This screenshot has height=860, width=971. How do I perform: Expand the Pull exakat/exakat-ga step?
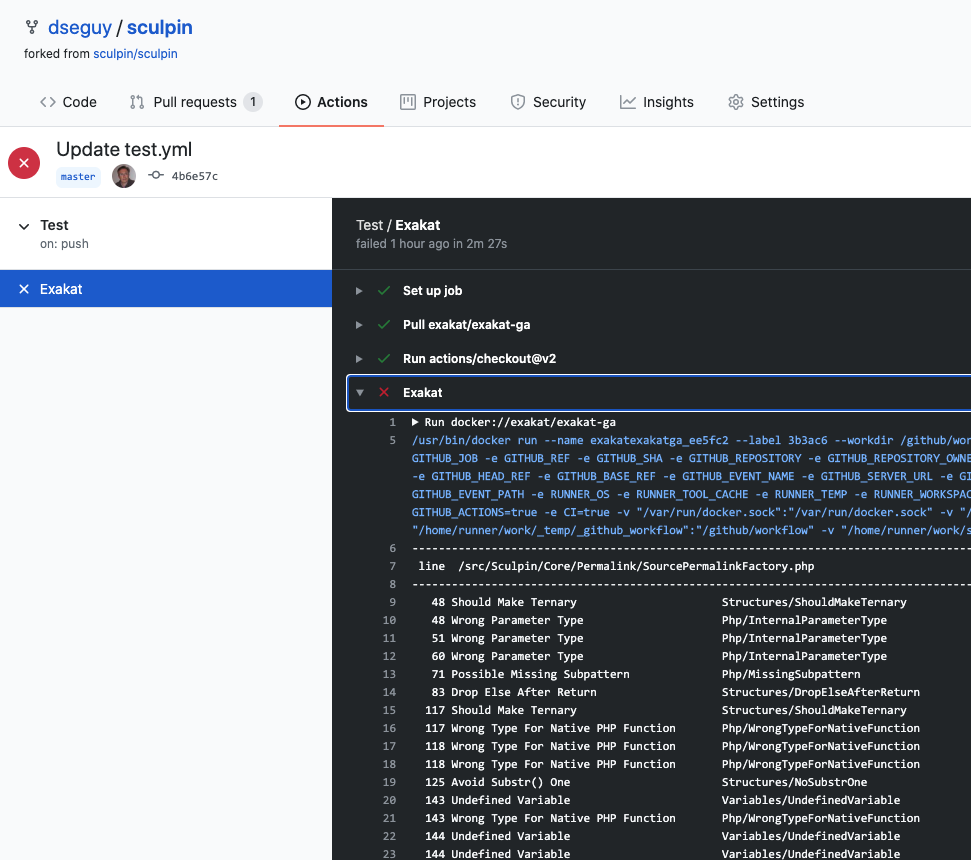[359, 325]
